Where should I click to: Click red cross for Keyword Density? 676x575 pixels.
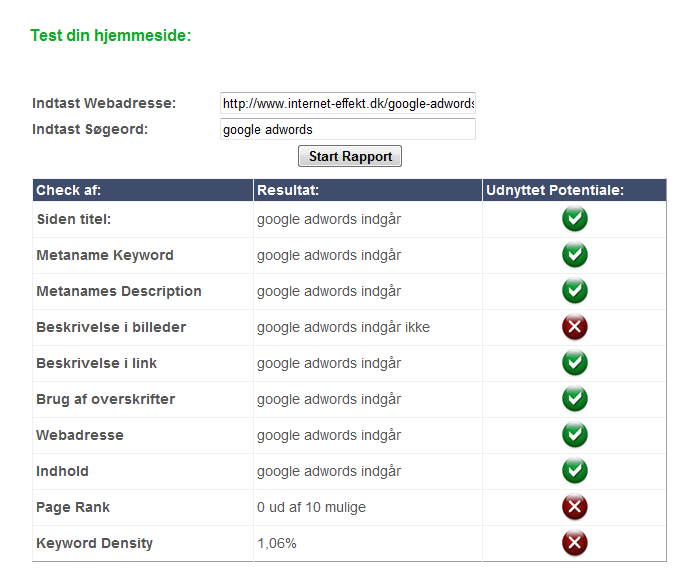[x=575, y=543]
